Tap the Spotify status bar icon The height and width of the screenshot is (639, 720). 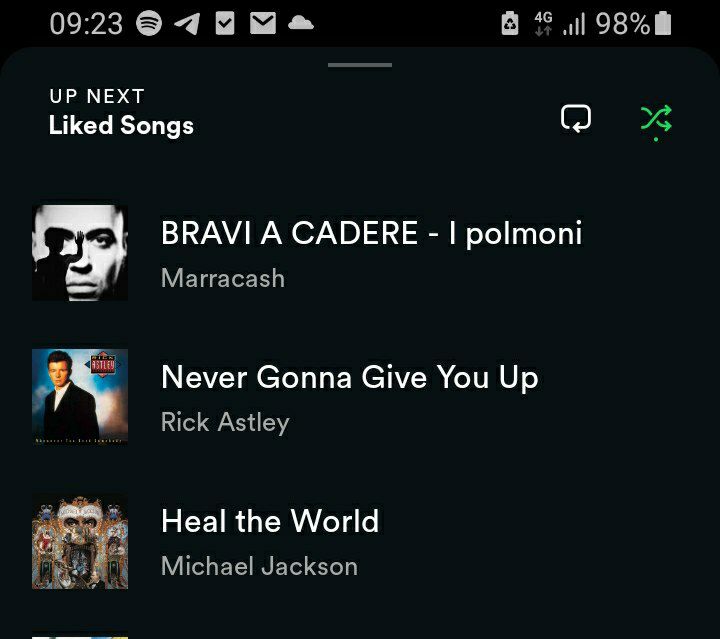(149, 23)
